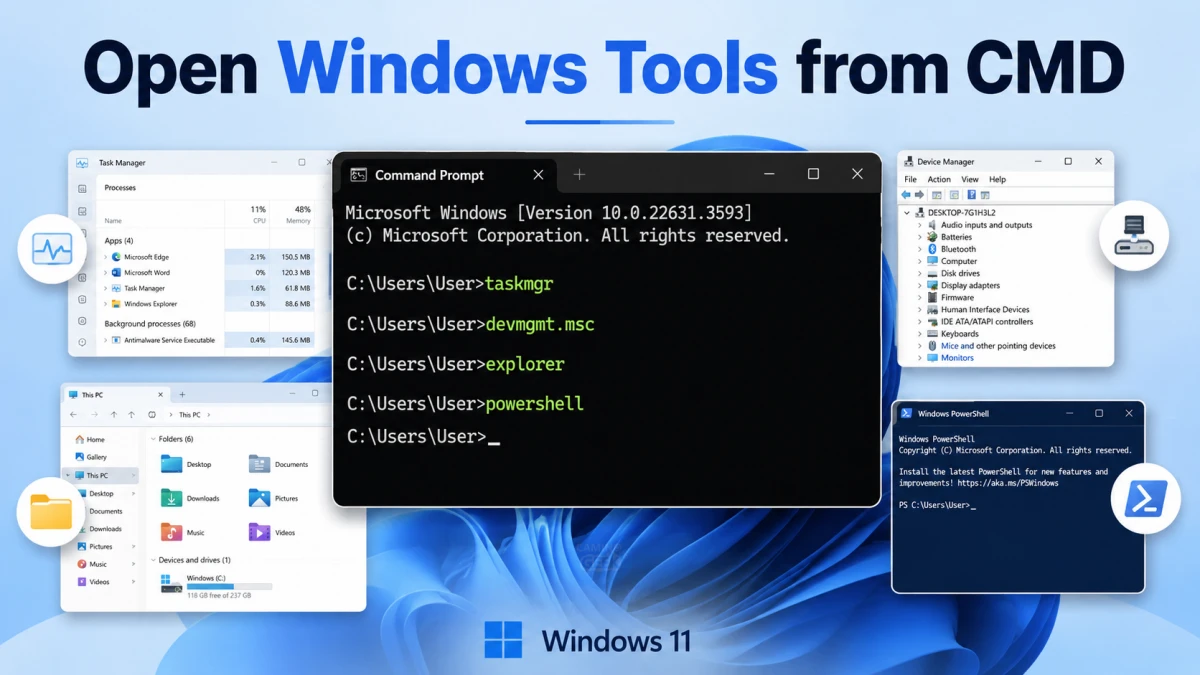Open the Action menu in Device Manager
Viewport: 1200px width, 675px height.
(939, 180)
